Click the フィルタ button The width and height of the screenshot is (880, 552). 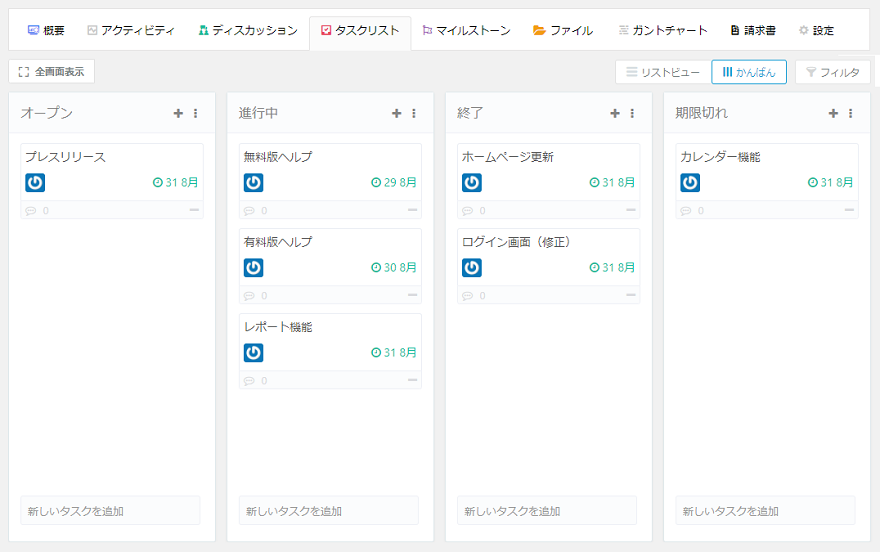coord(832,72)
